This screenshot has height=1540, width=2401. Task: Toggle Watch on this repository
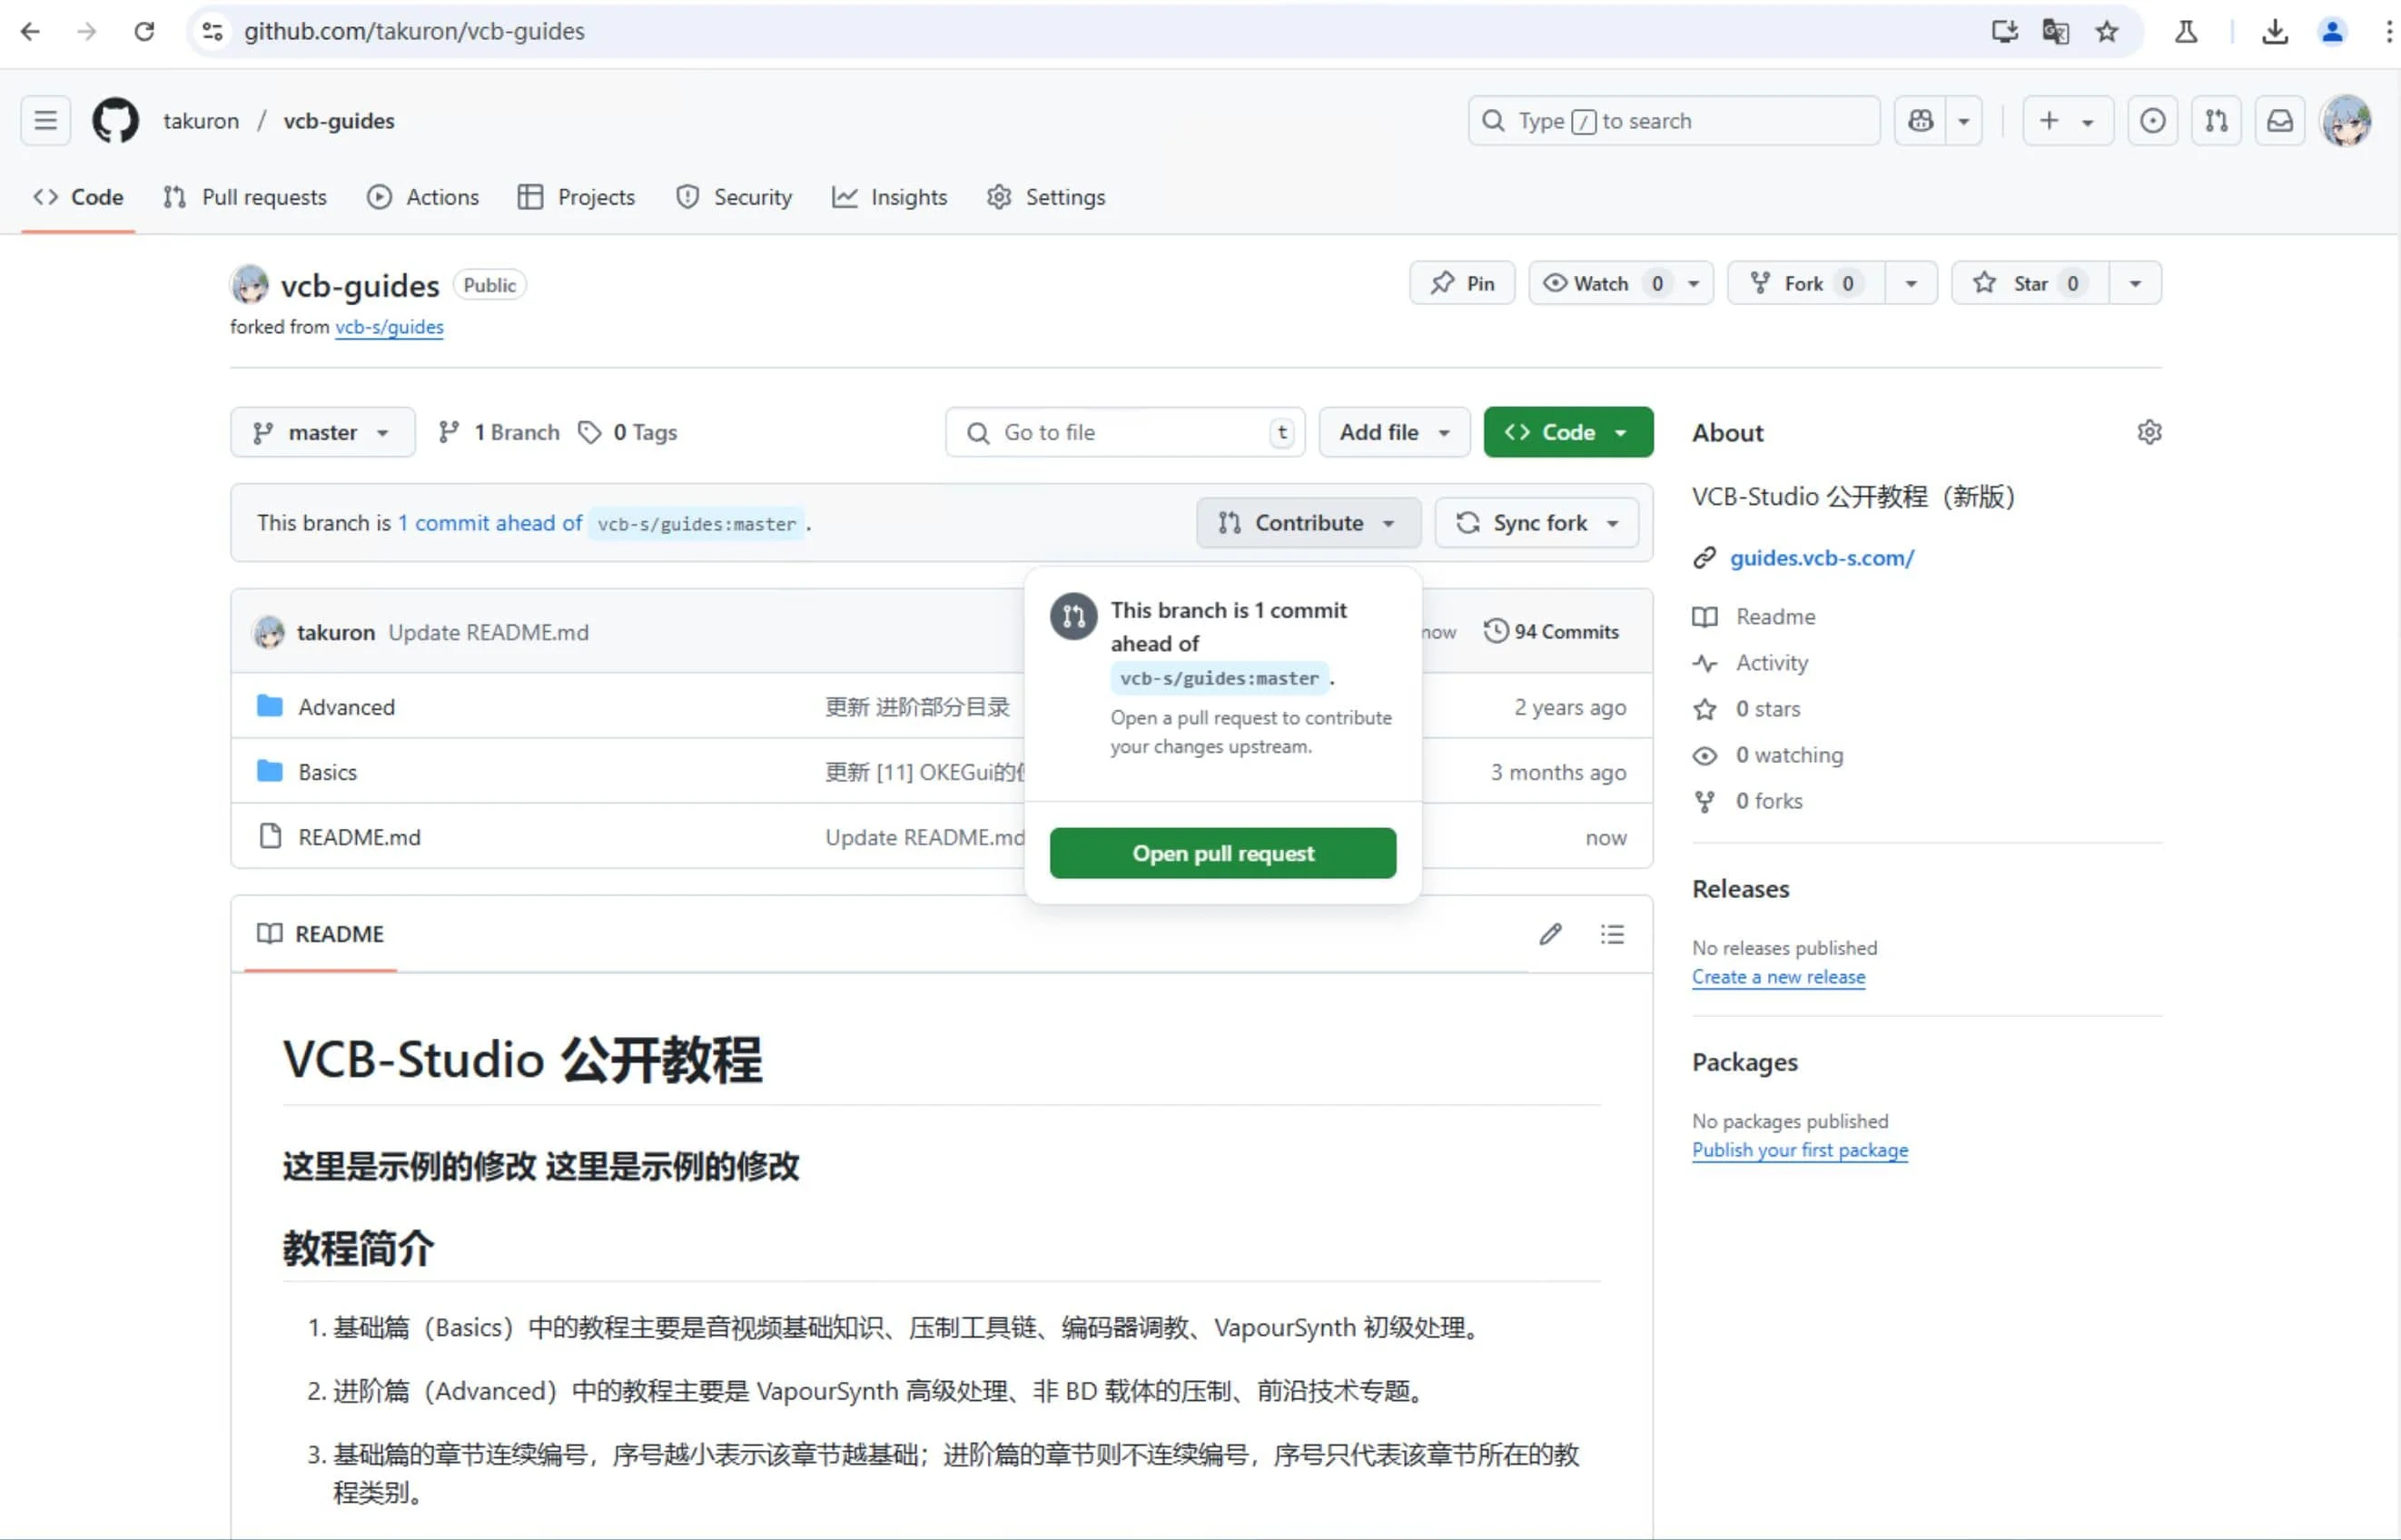point(1604,283)
